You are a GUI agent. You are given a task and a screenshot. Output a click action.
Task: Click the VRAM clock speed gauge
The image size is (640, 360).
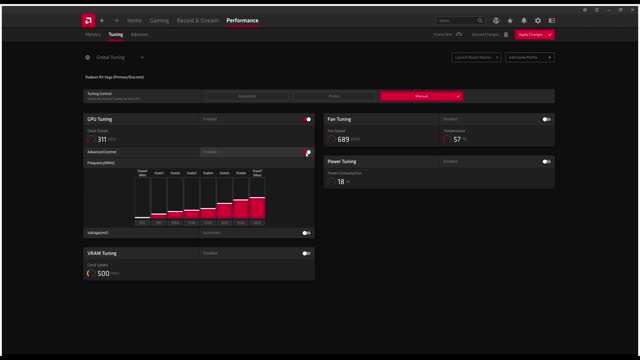[91, 273]
